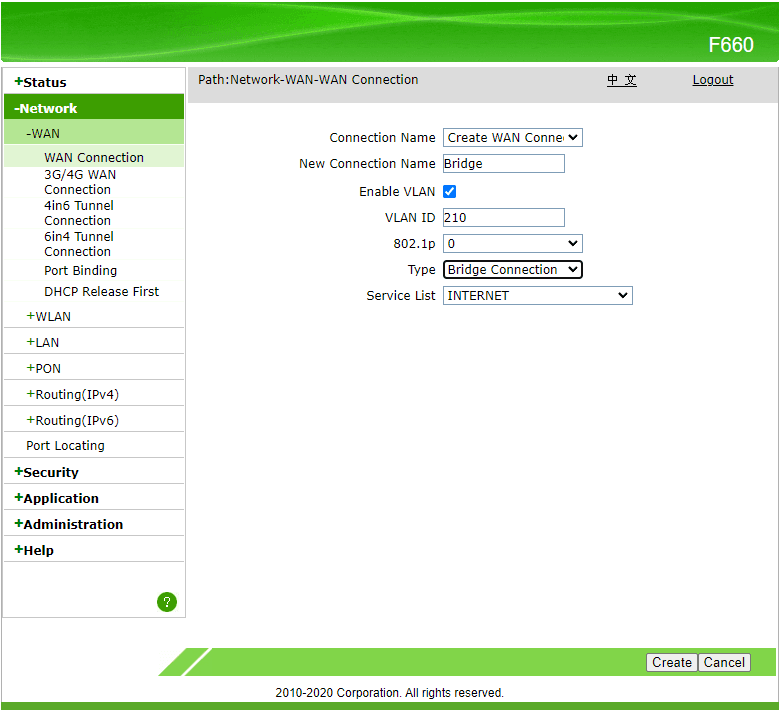Open the DHCP Release First page
The height and width of the screenshot is (711, 780).
pos(101,292)
